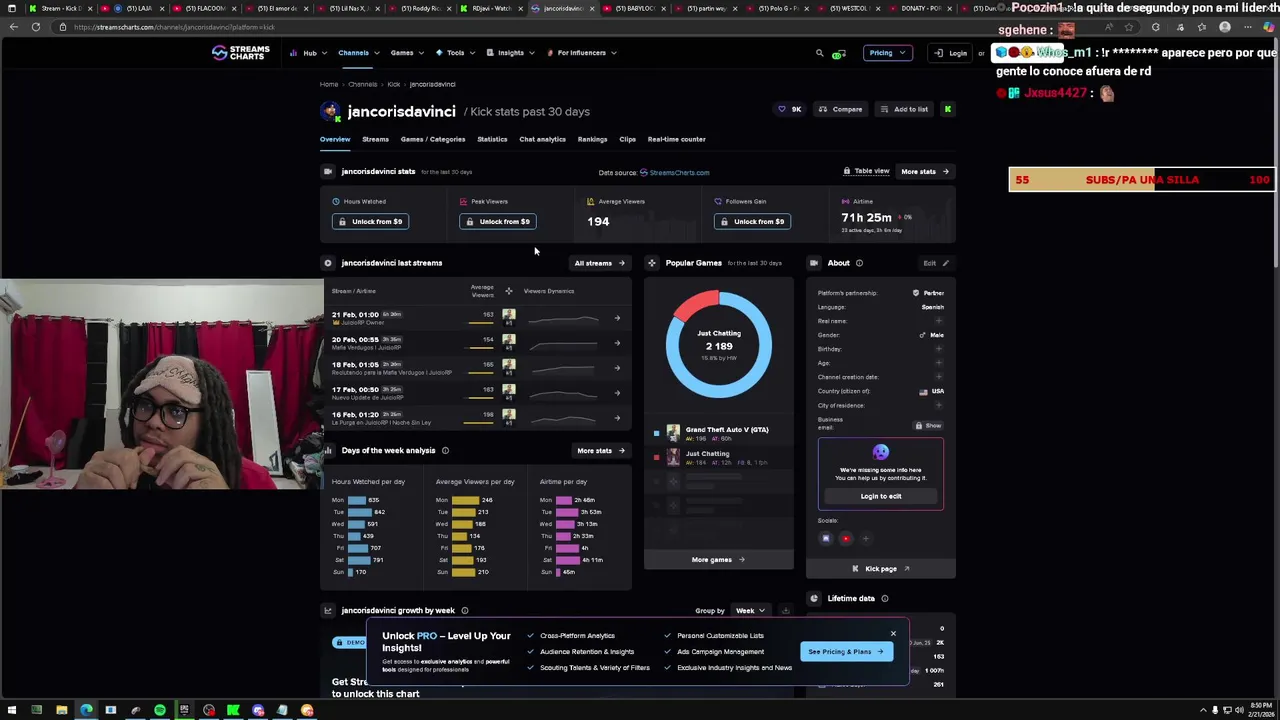The width and height of the screenshot is (1280, 720).
Task: Toggle Grand Theft Auto V blue legend square
Action: (656, 433)
